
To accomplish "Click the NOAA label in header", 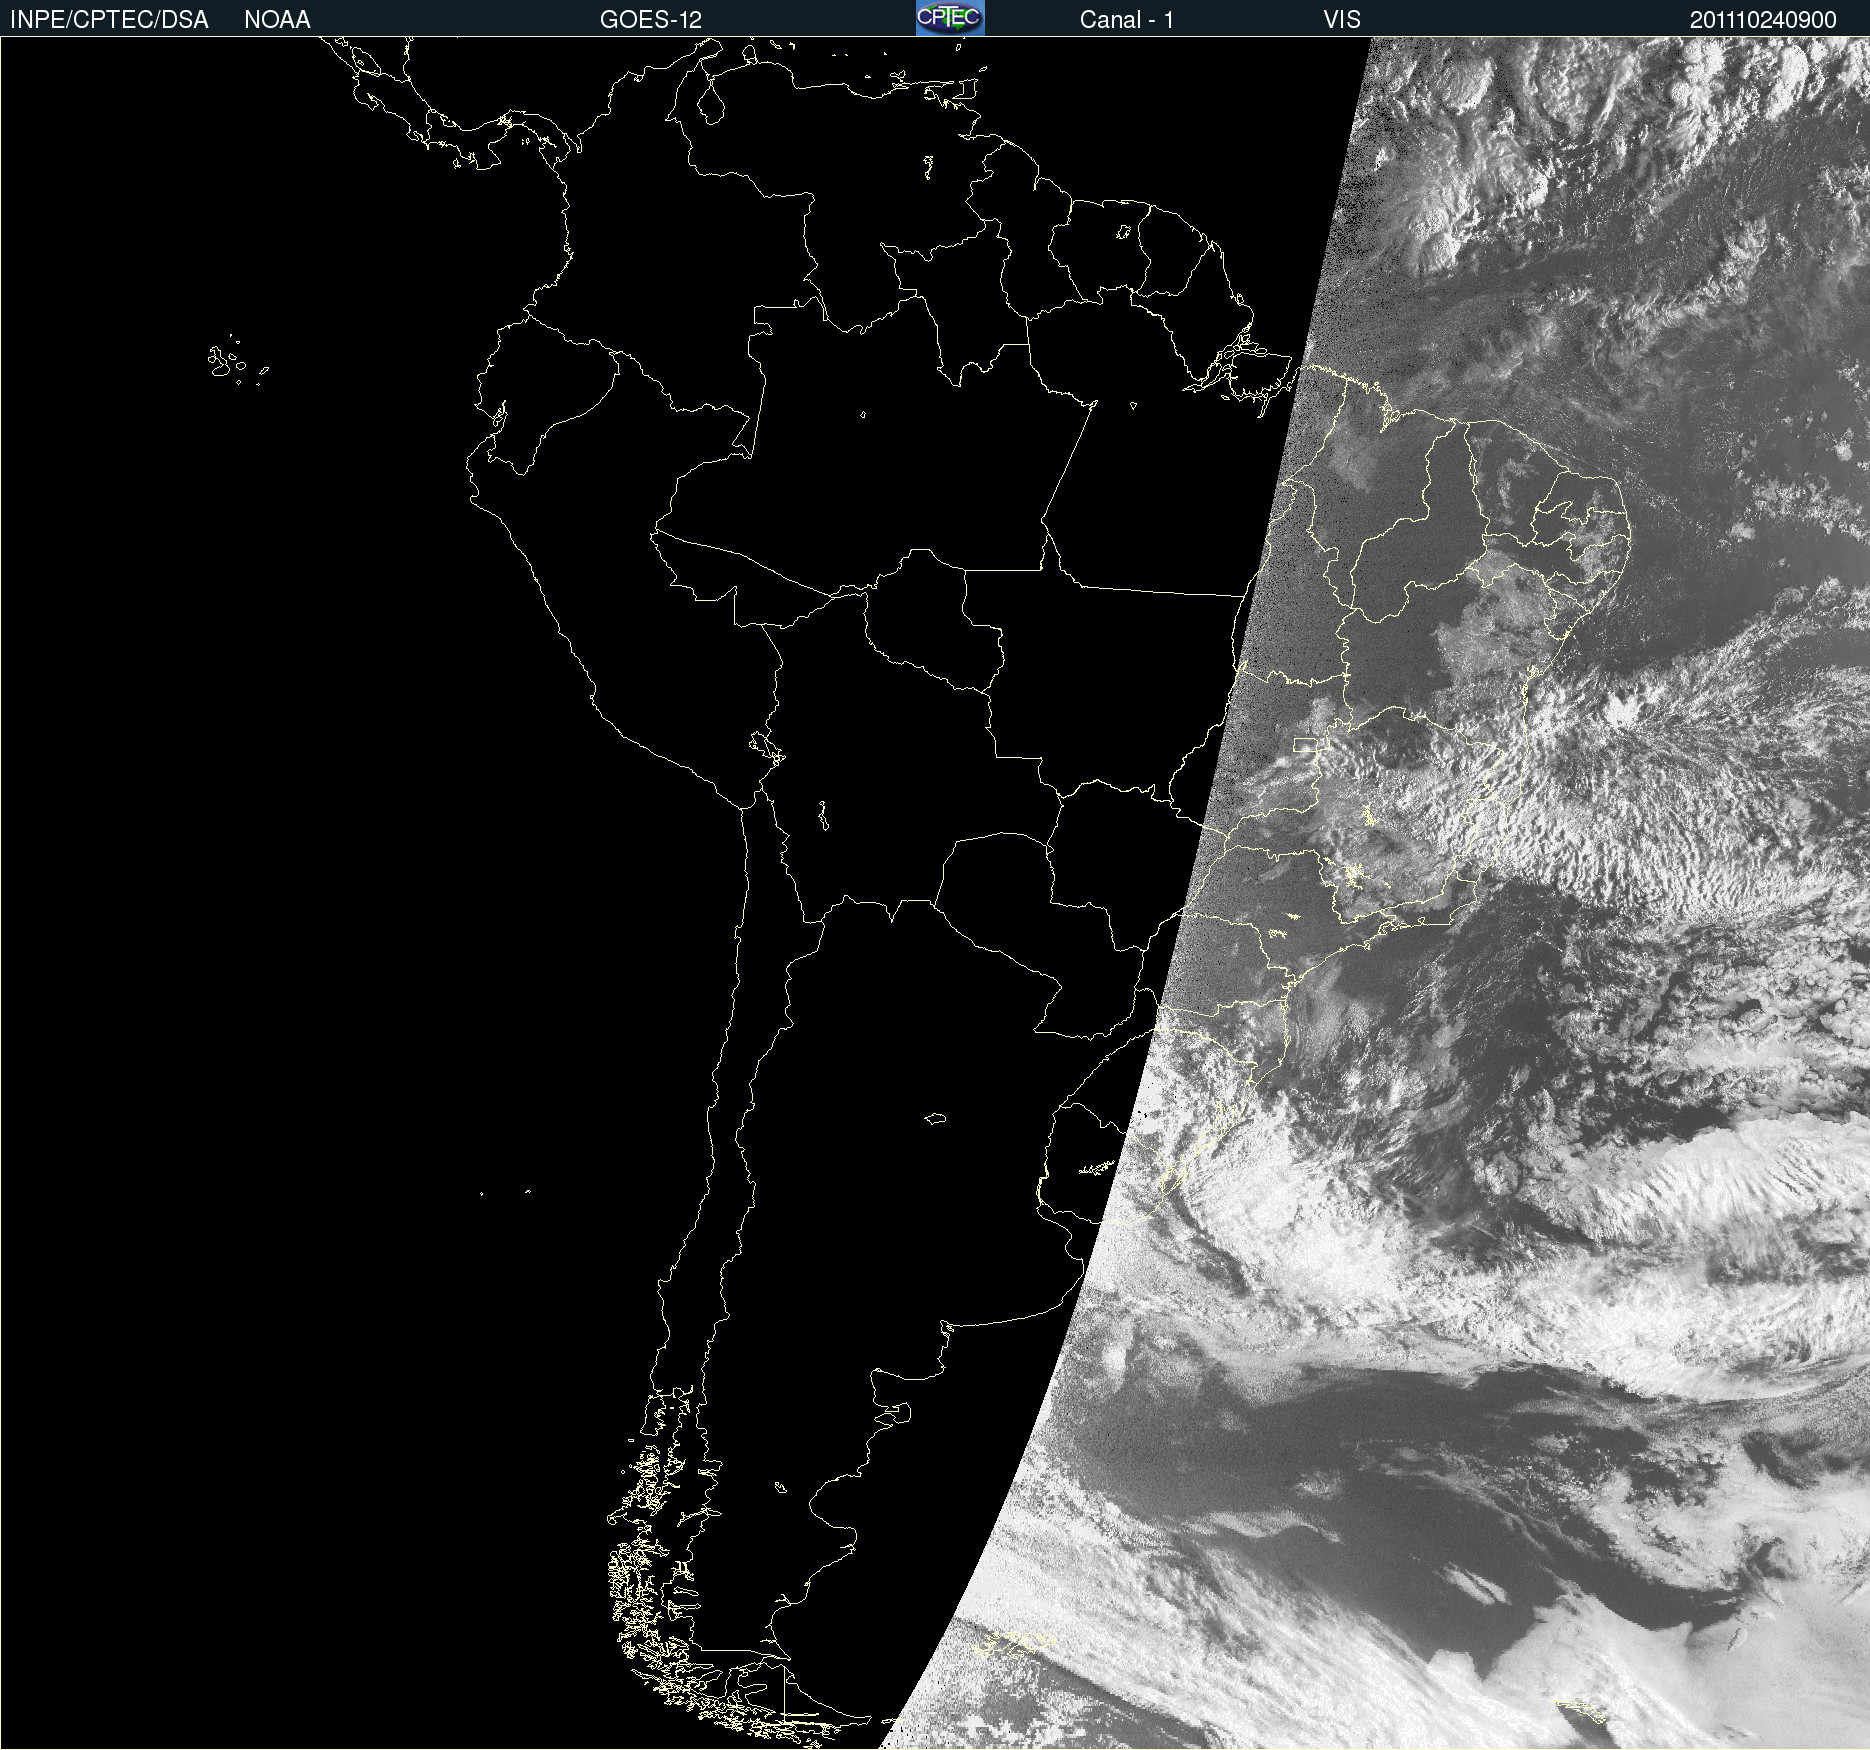I will click(277, 20).
